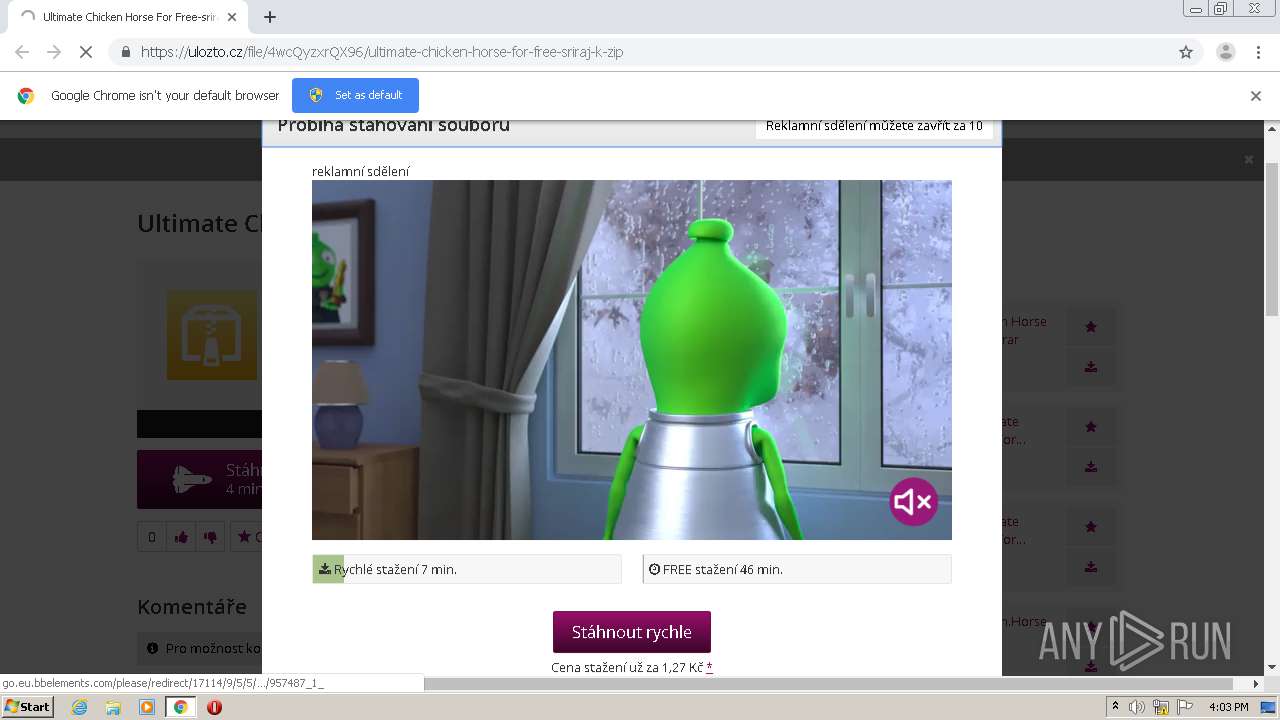Viewport: 1280px width, 720px height.
Task: Download the third related file
Action: click(1091, 567)
